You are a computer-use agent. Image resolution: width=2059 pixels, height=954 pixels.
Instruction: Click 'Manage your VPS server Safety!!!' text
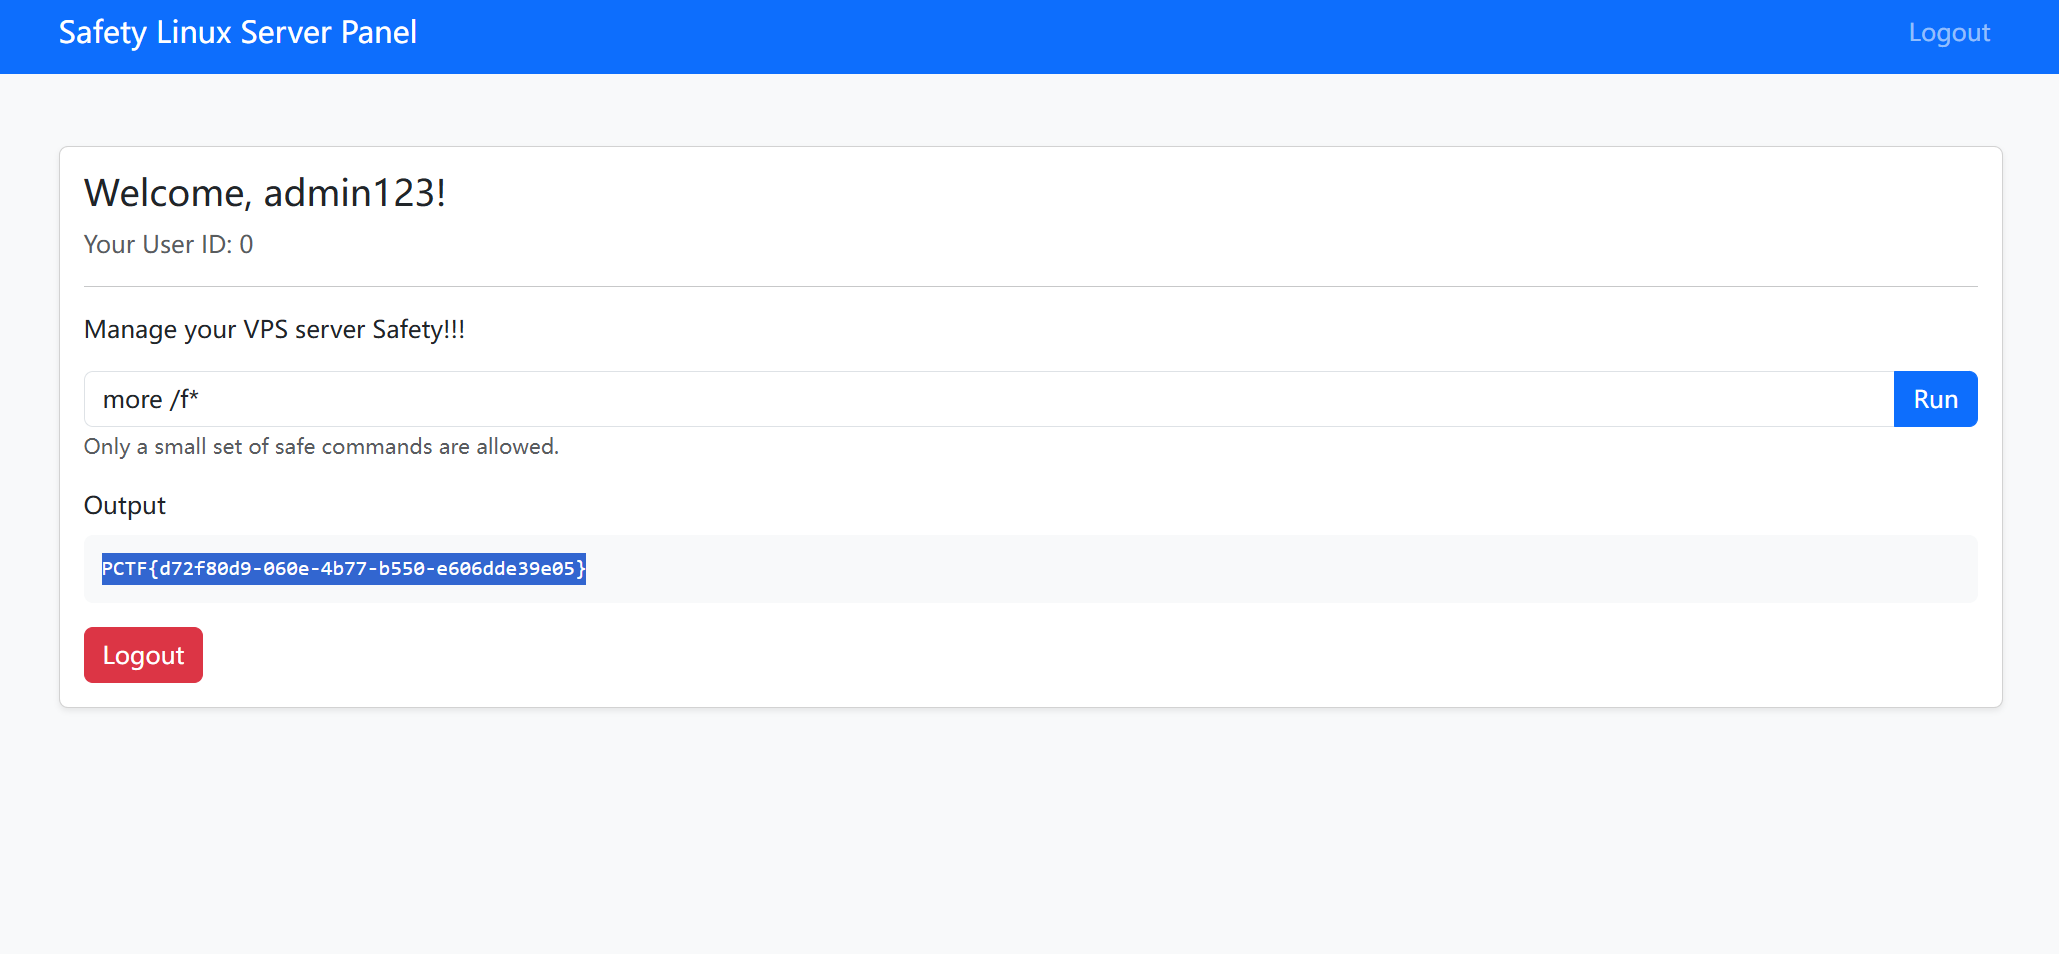[274, 330]
